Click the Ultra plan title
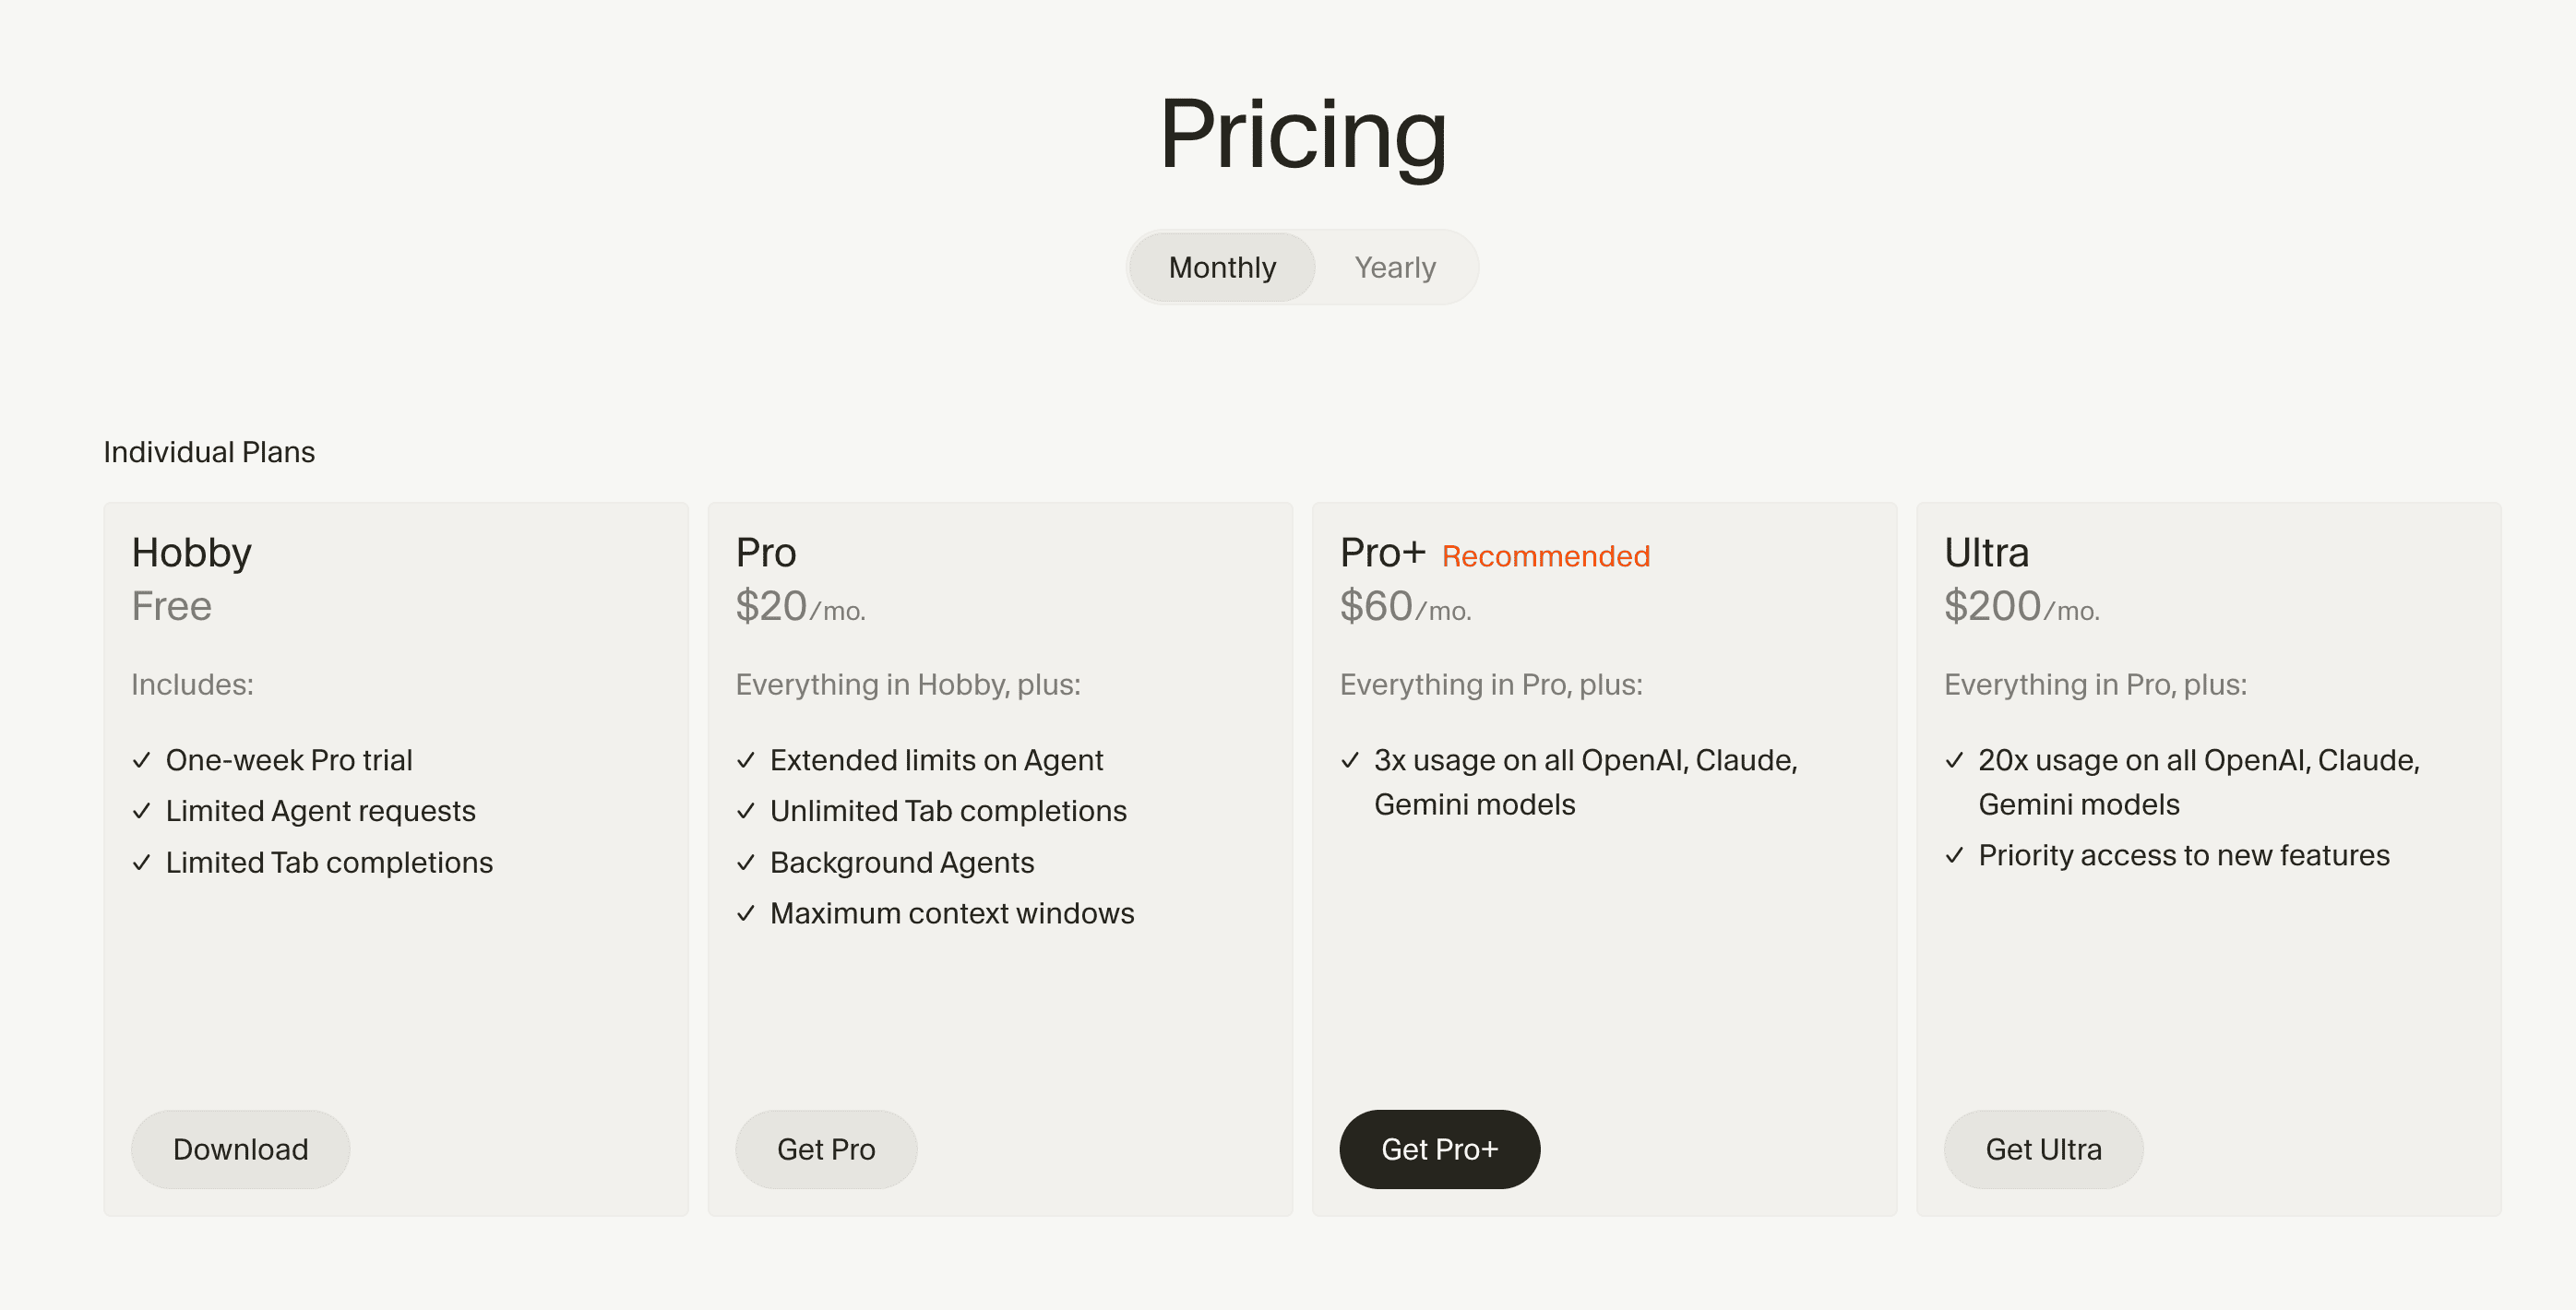The width and height of the screenshot is (2576, 1310). [x=1986, y=552]
